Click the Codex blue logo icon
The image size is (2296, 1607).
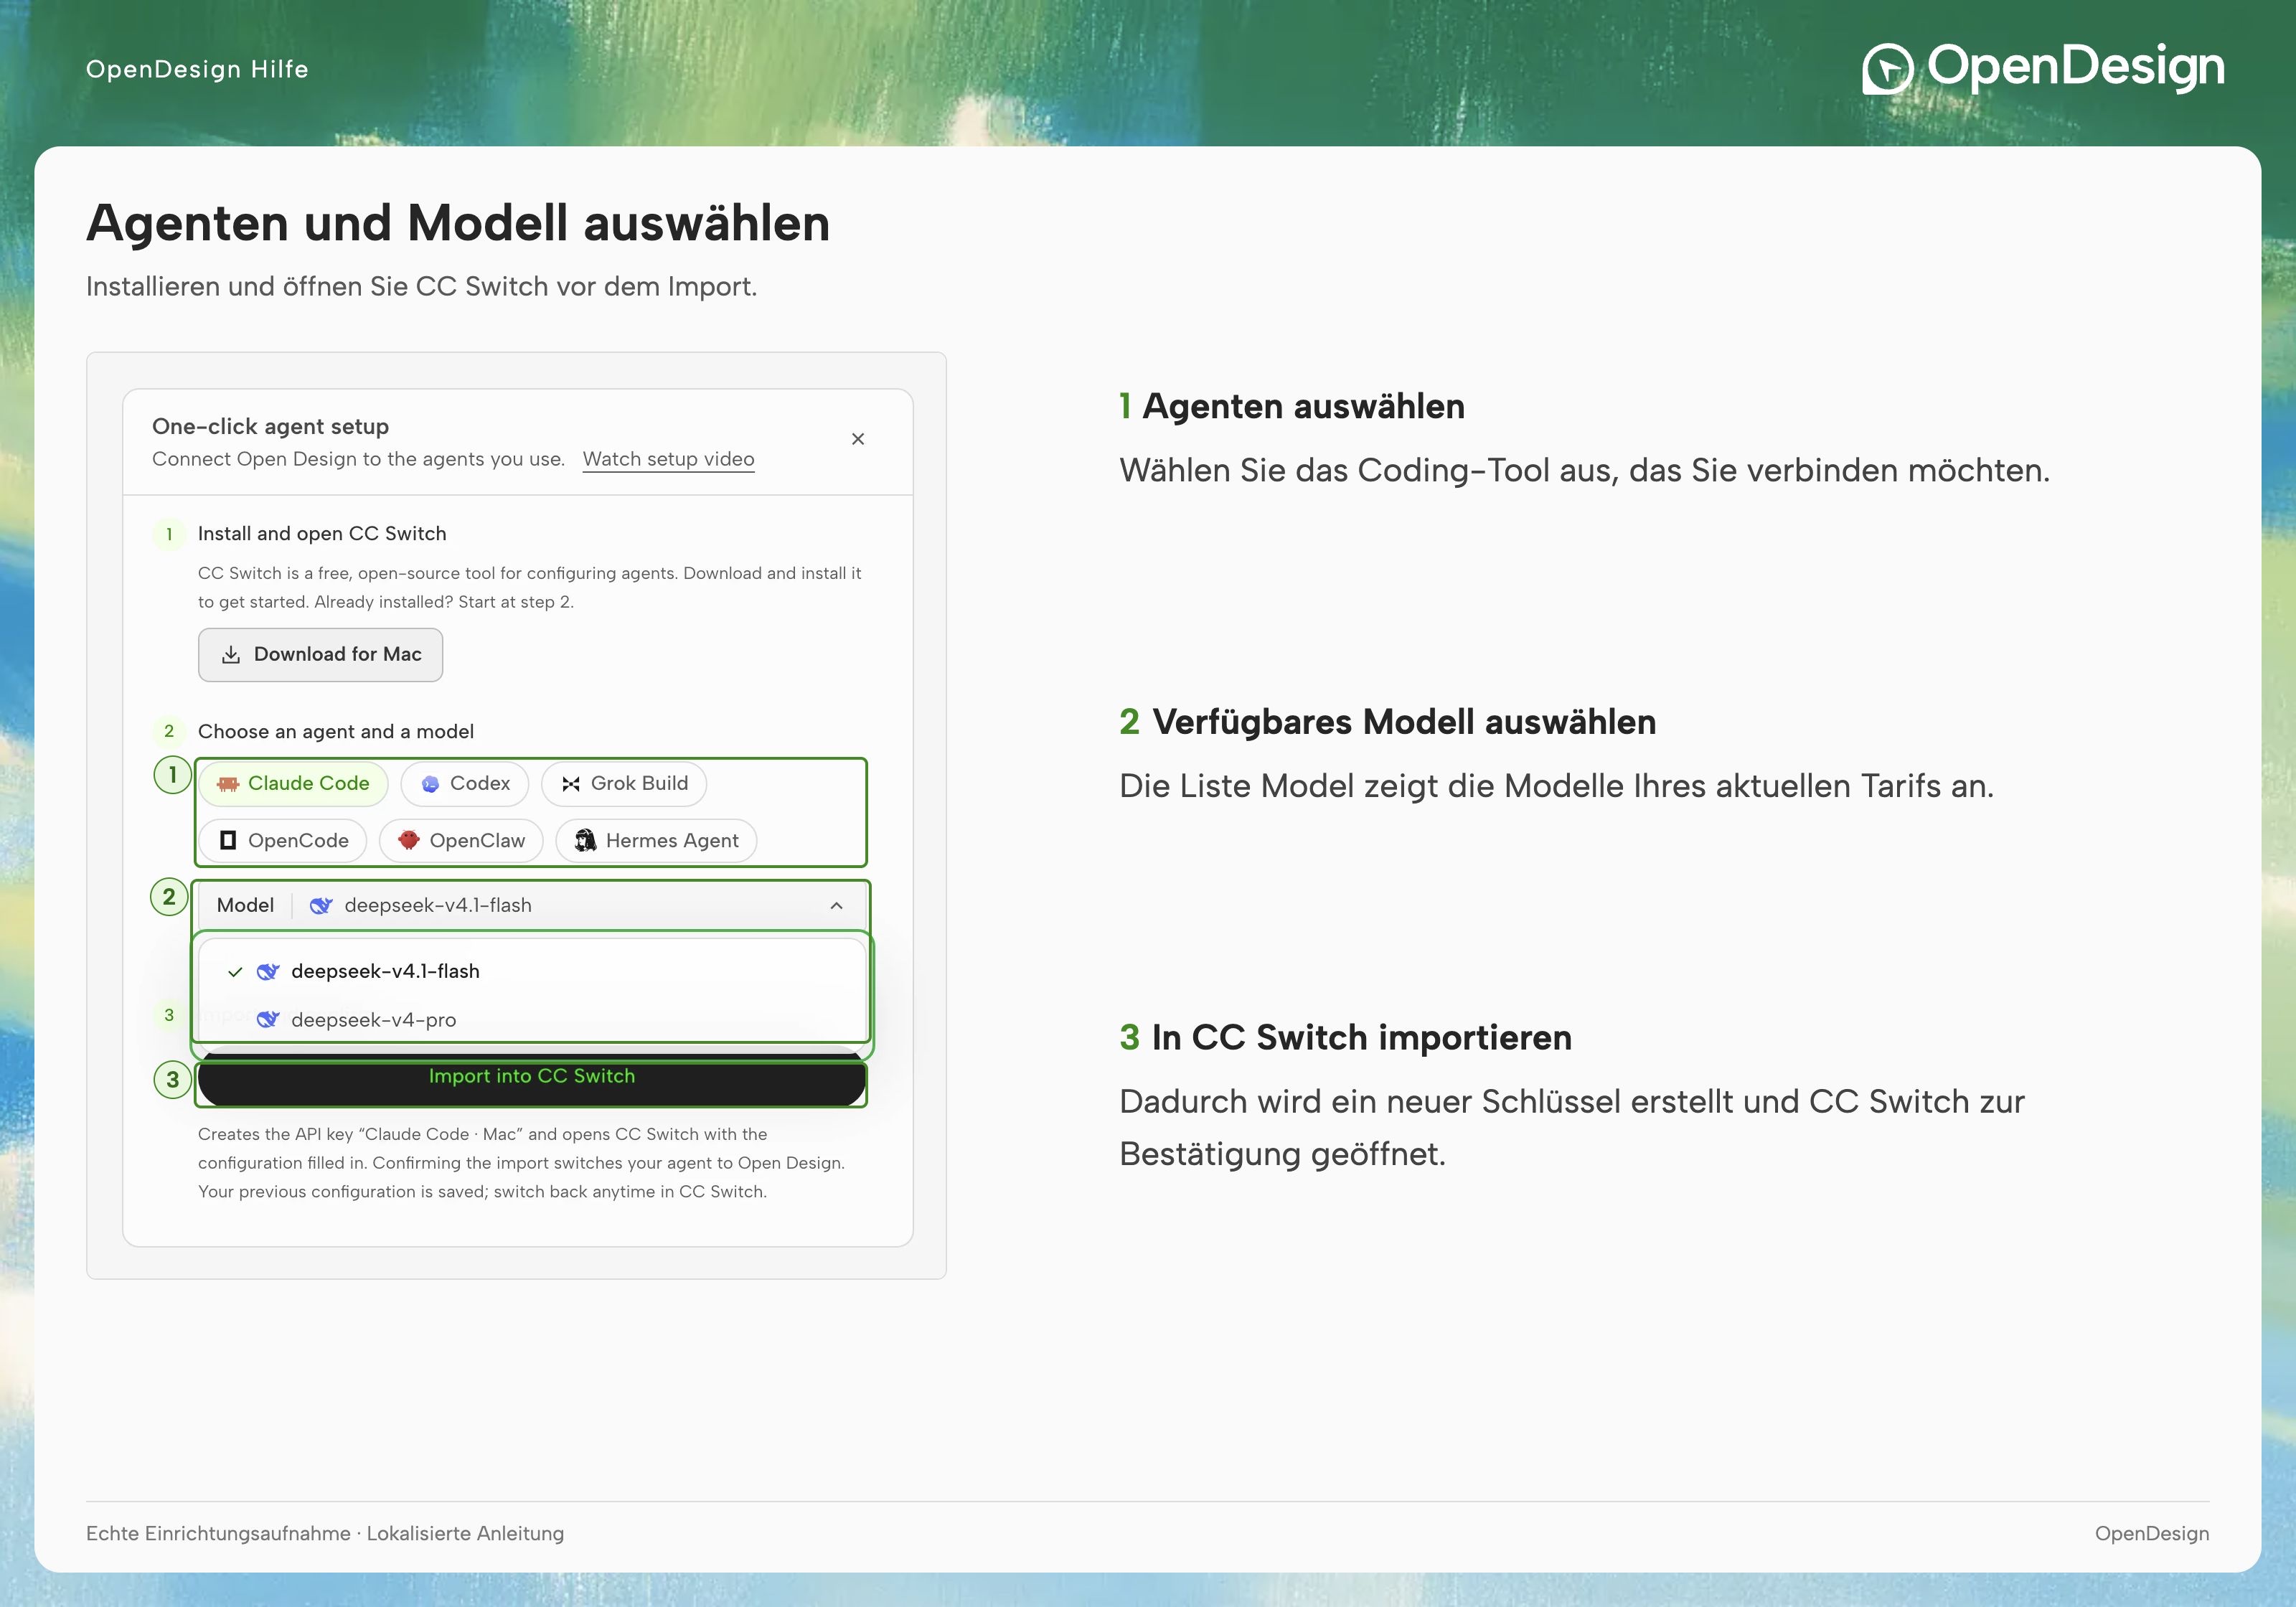[x=430, y=784]
